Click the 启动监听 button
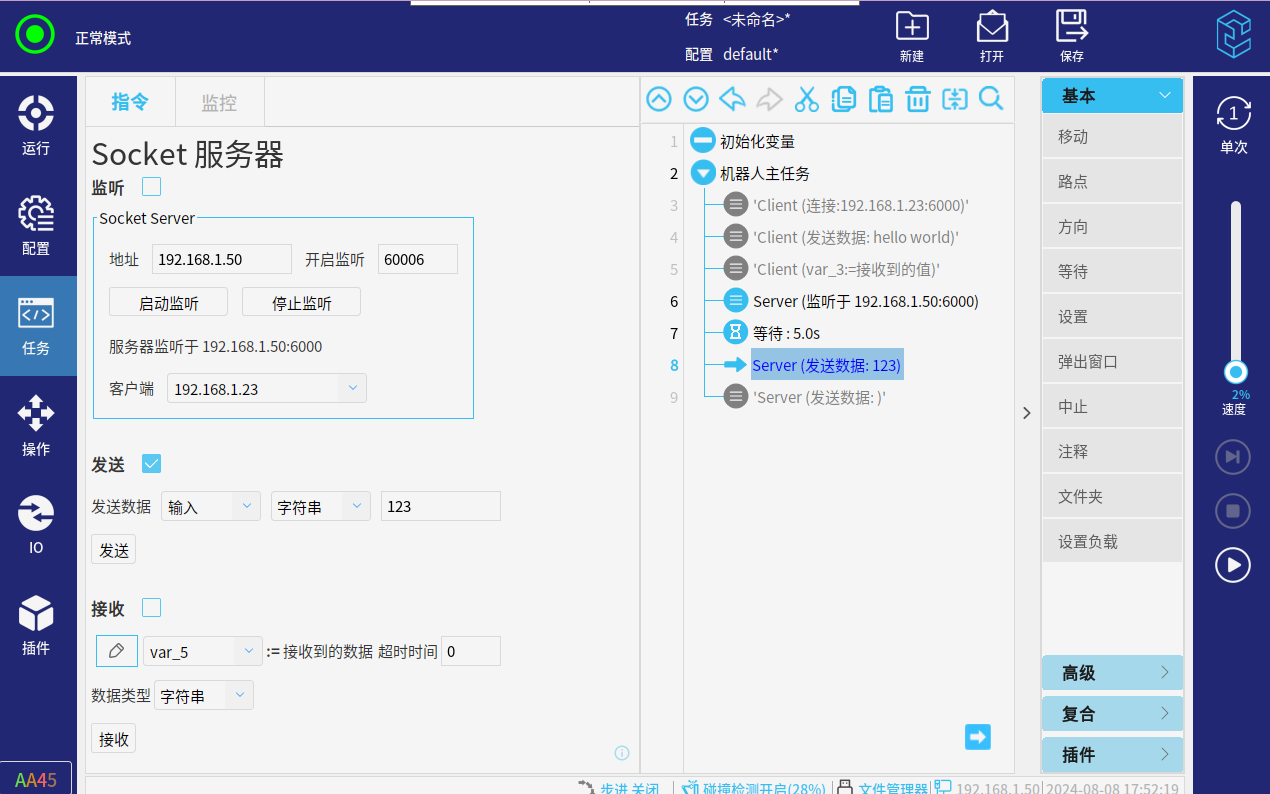 (168, 303)
